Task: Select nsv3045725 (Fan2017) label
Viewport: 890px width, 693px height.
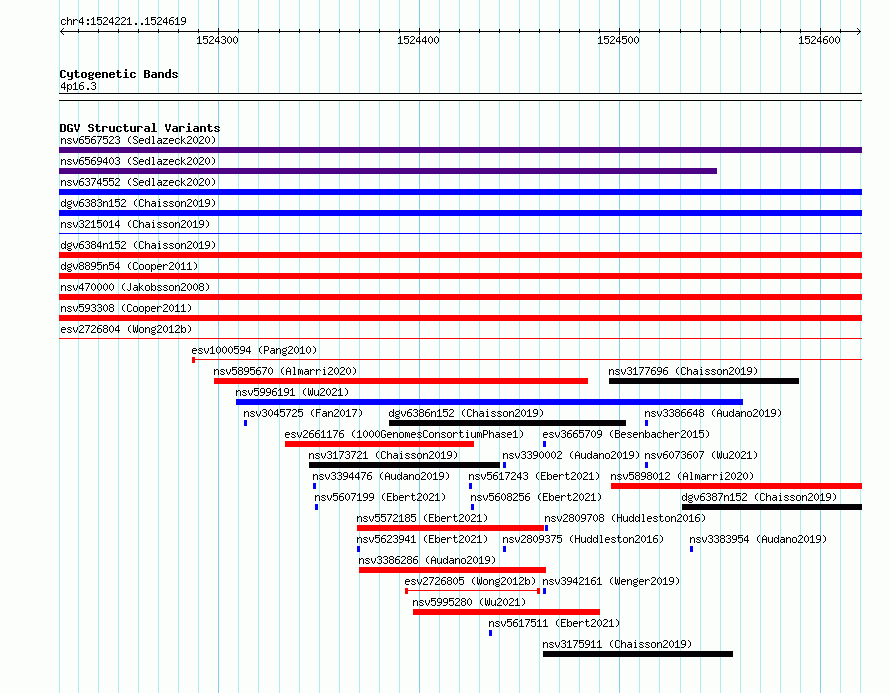Action: 303,413
